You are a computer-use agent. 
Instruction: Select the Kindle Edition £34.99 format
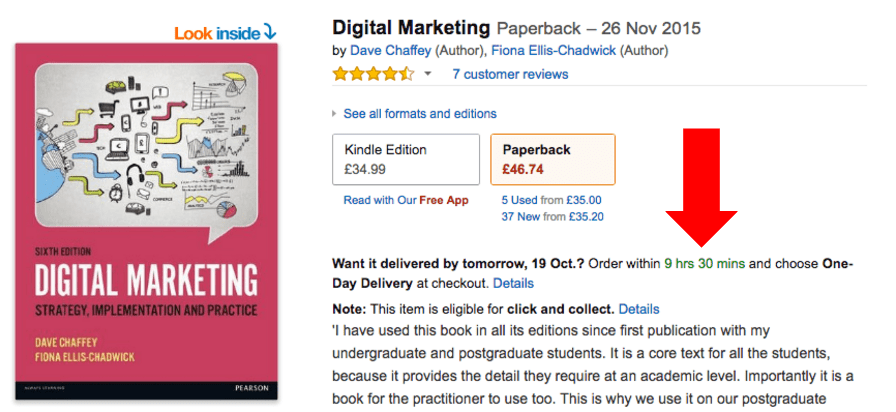pyautogui.click(x=406, y=159)
